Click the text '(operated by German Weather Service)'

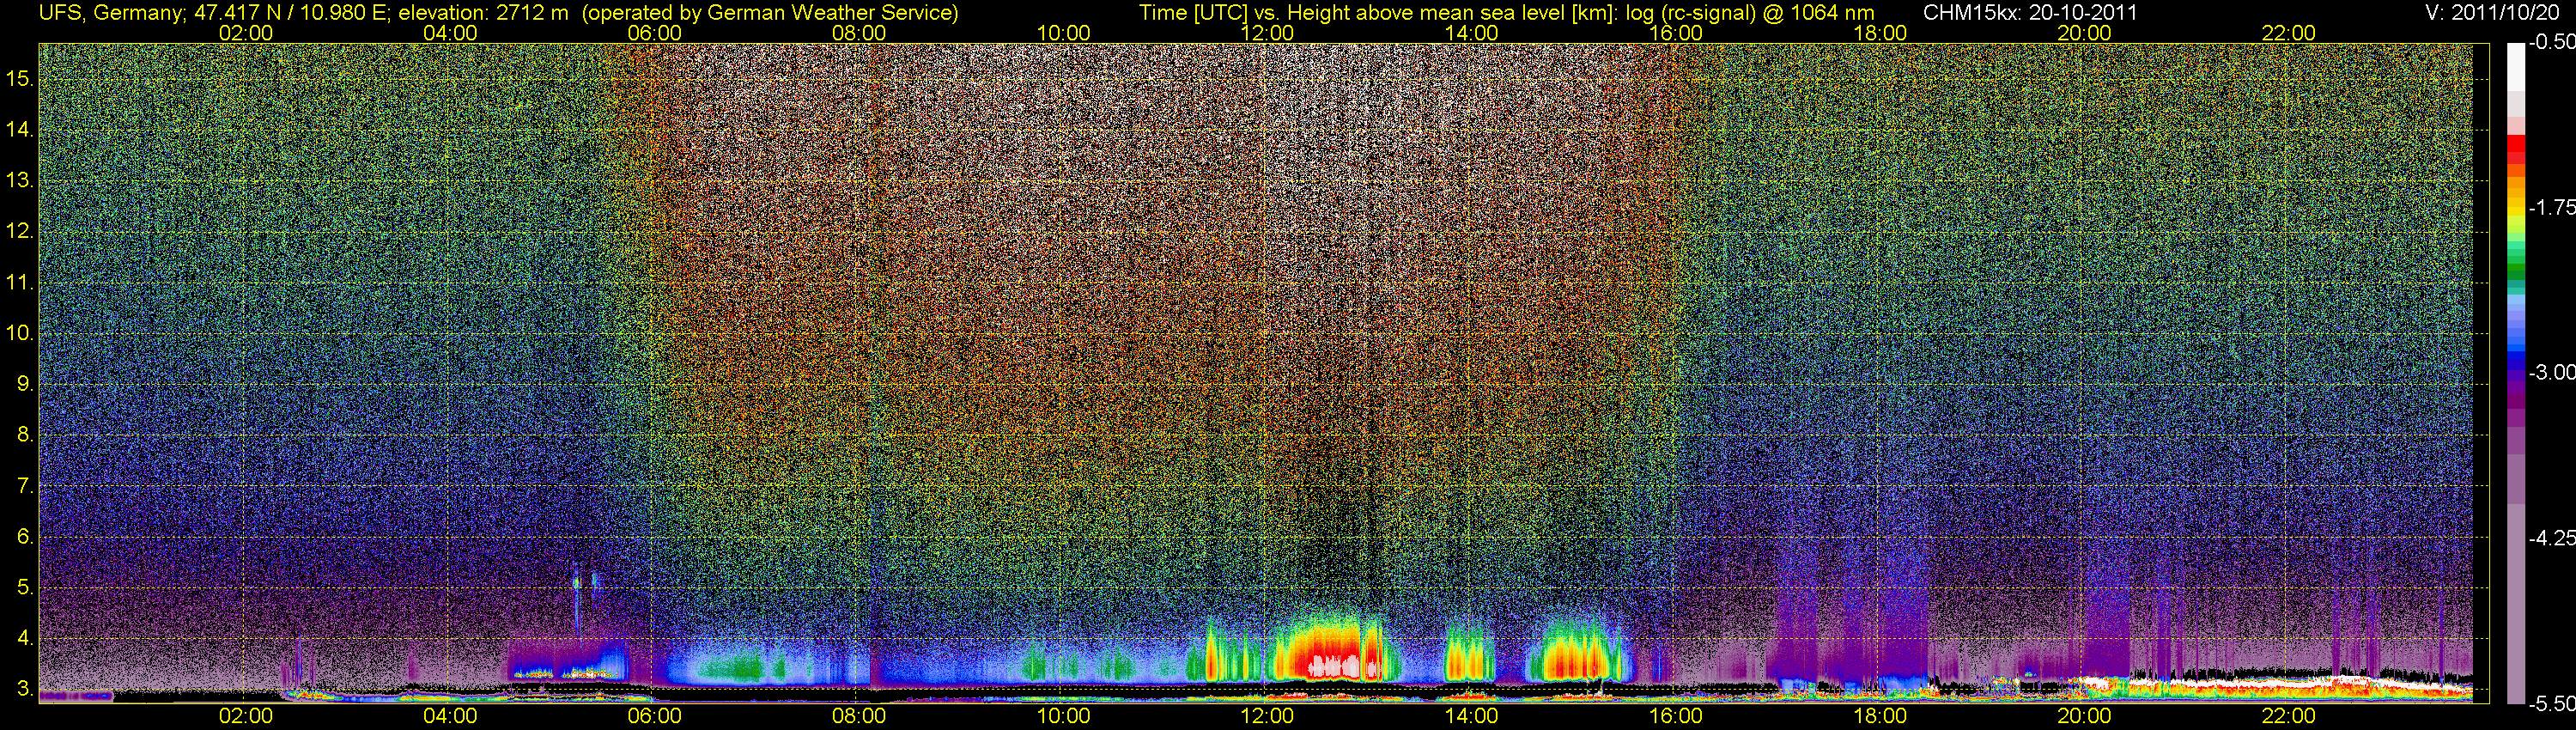(770, 13)
